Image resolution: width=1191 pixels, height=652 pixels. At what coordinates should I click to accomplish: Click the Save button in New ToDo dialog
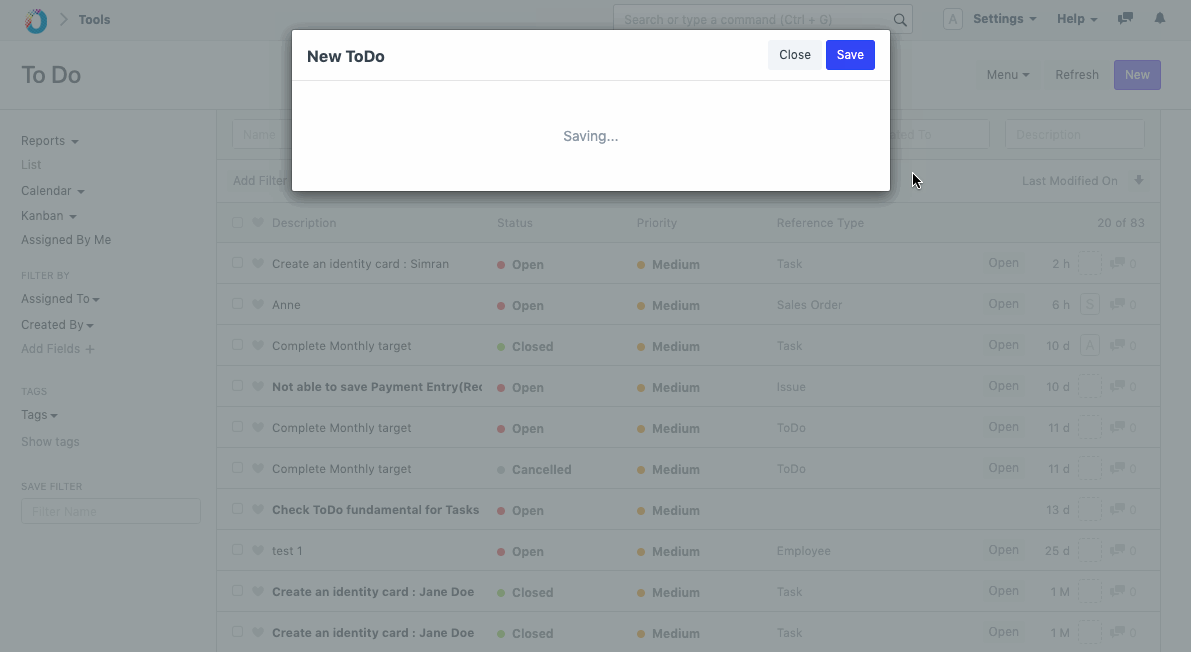[850, 55]
